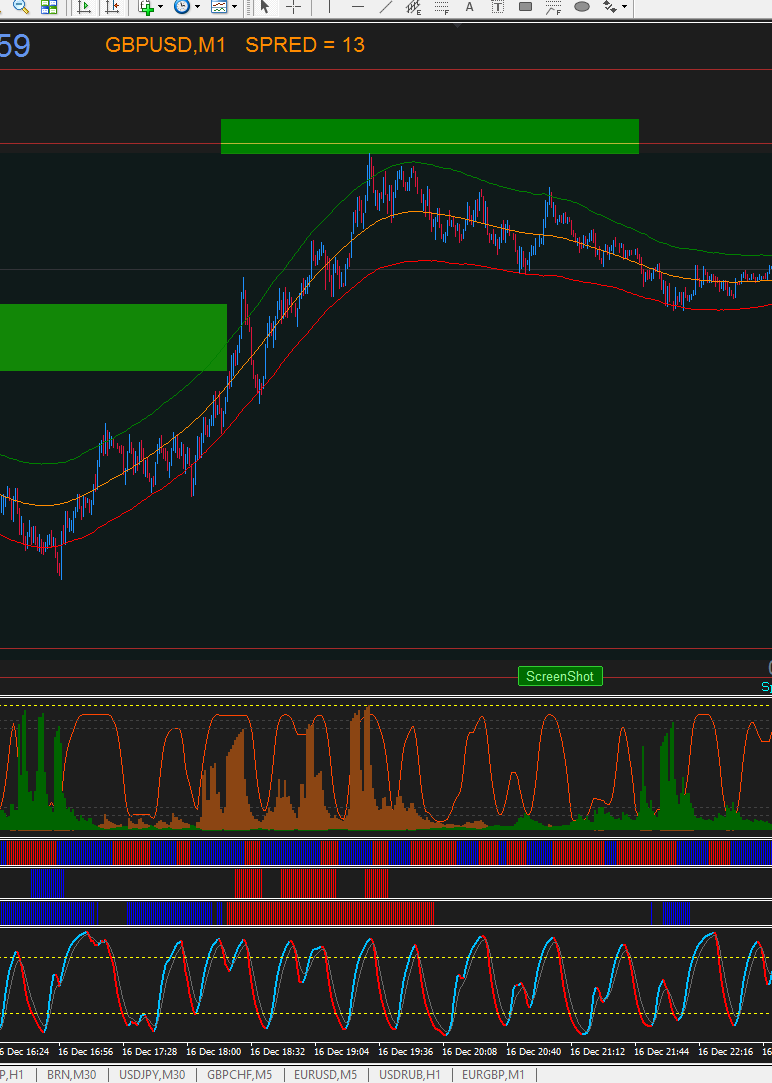The width and height of the screenshot is (772, 1083).
Task: Click the 16 Dec 21:12 time label
Action: [x=597, y=1051]
